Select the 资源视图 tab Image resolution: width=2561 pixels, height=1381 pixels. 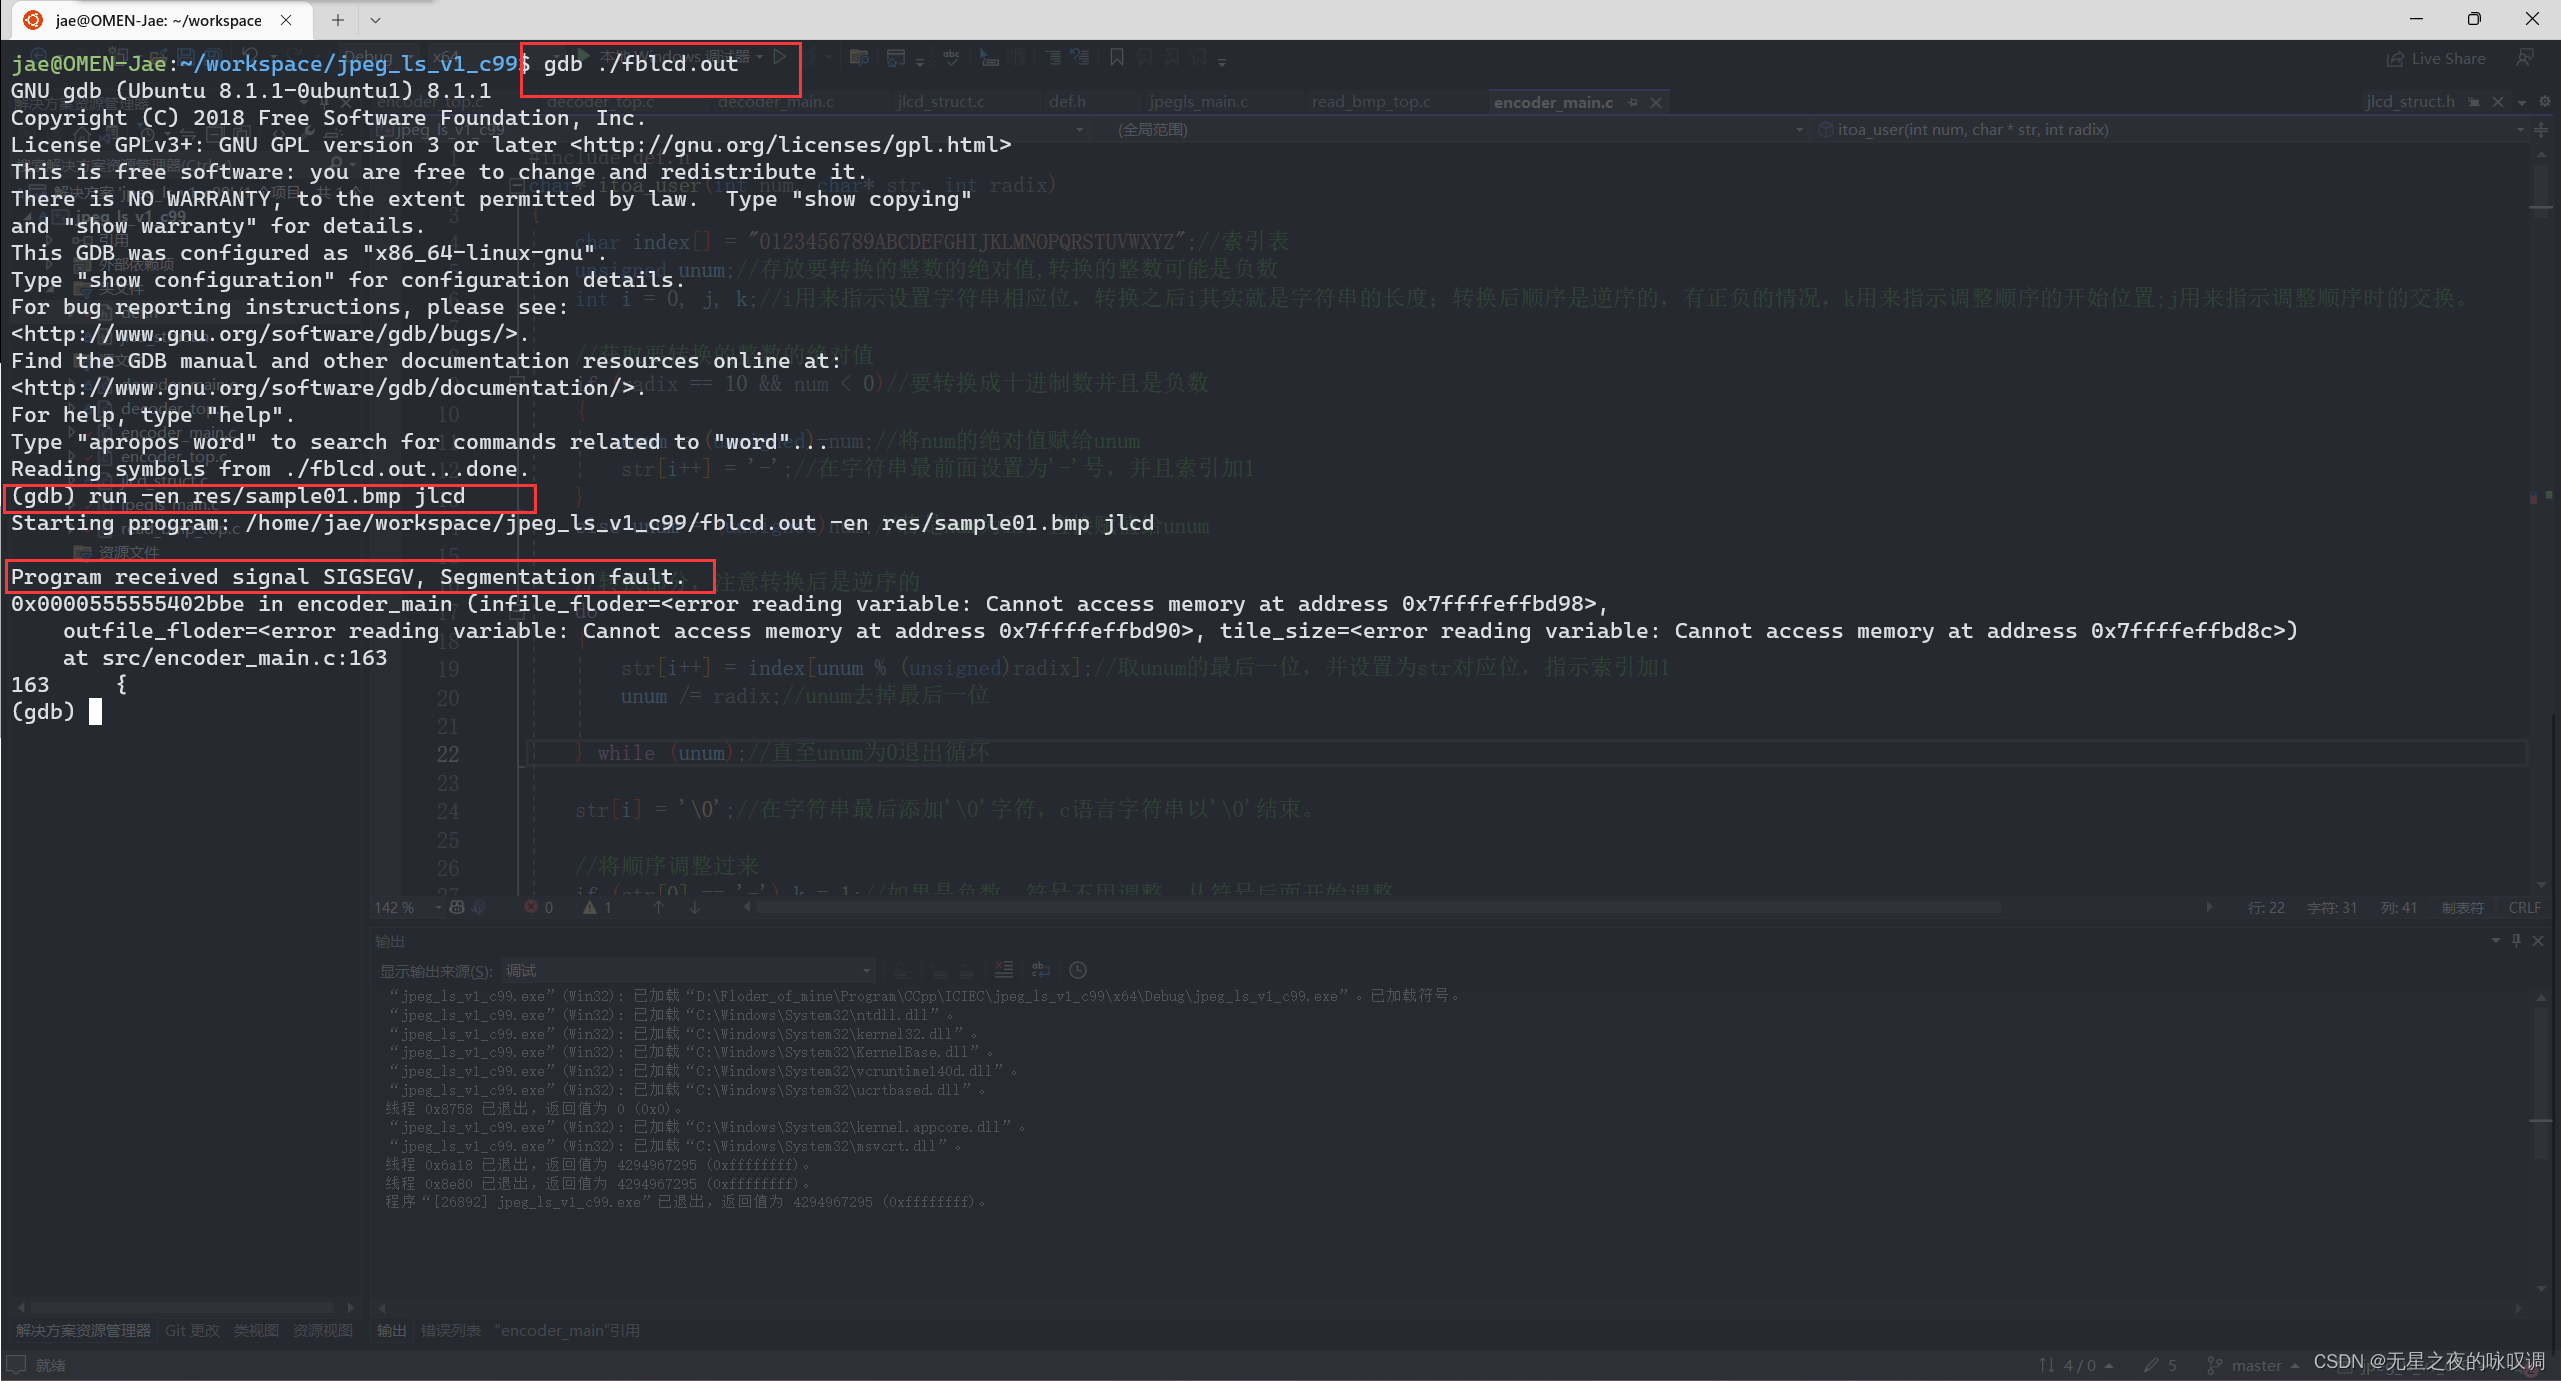tap(323, 1331)
